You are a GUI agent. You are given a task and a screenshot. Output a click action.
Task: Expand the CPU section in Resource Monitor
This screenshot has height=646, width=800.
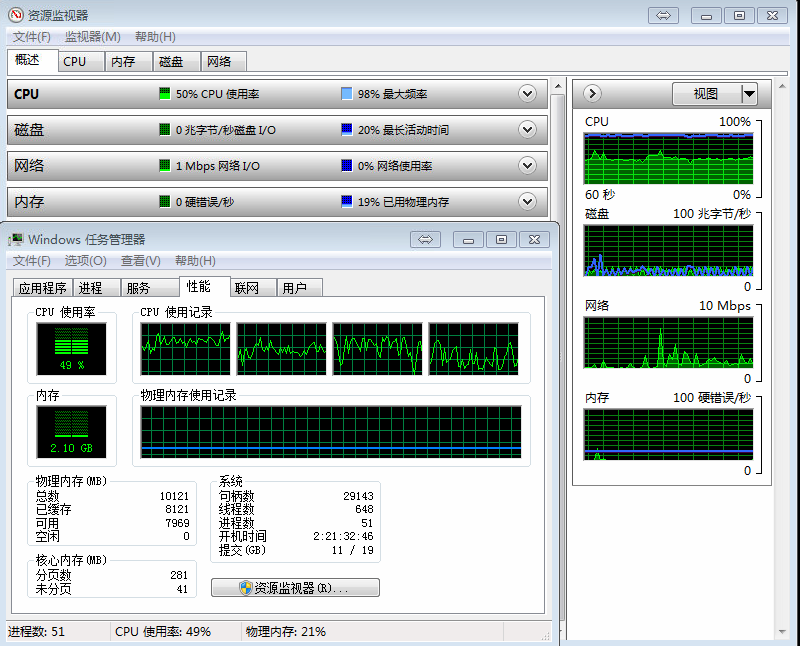click(527, 93)
